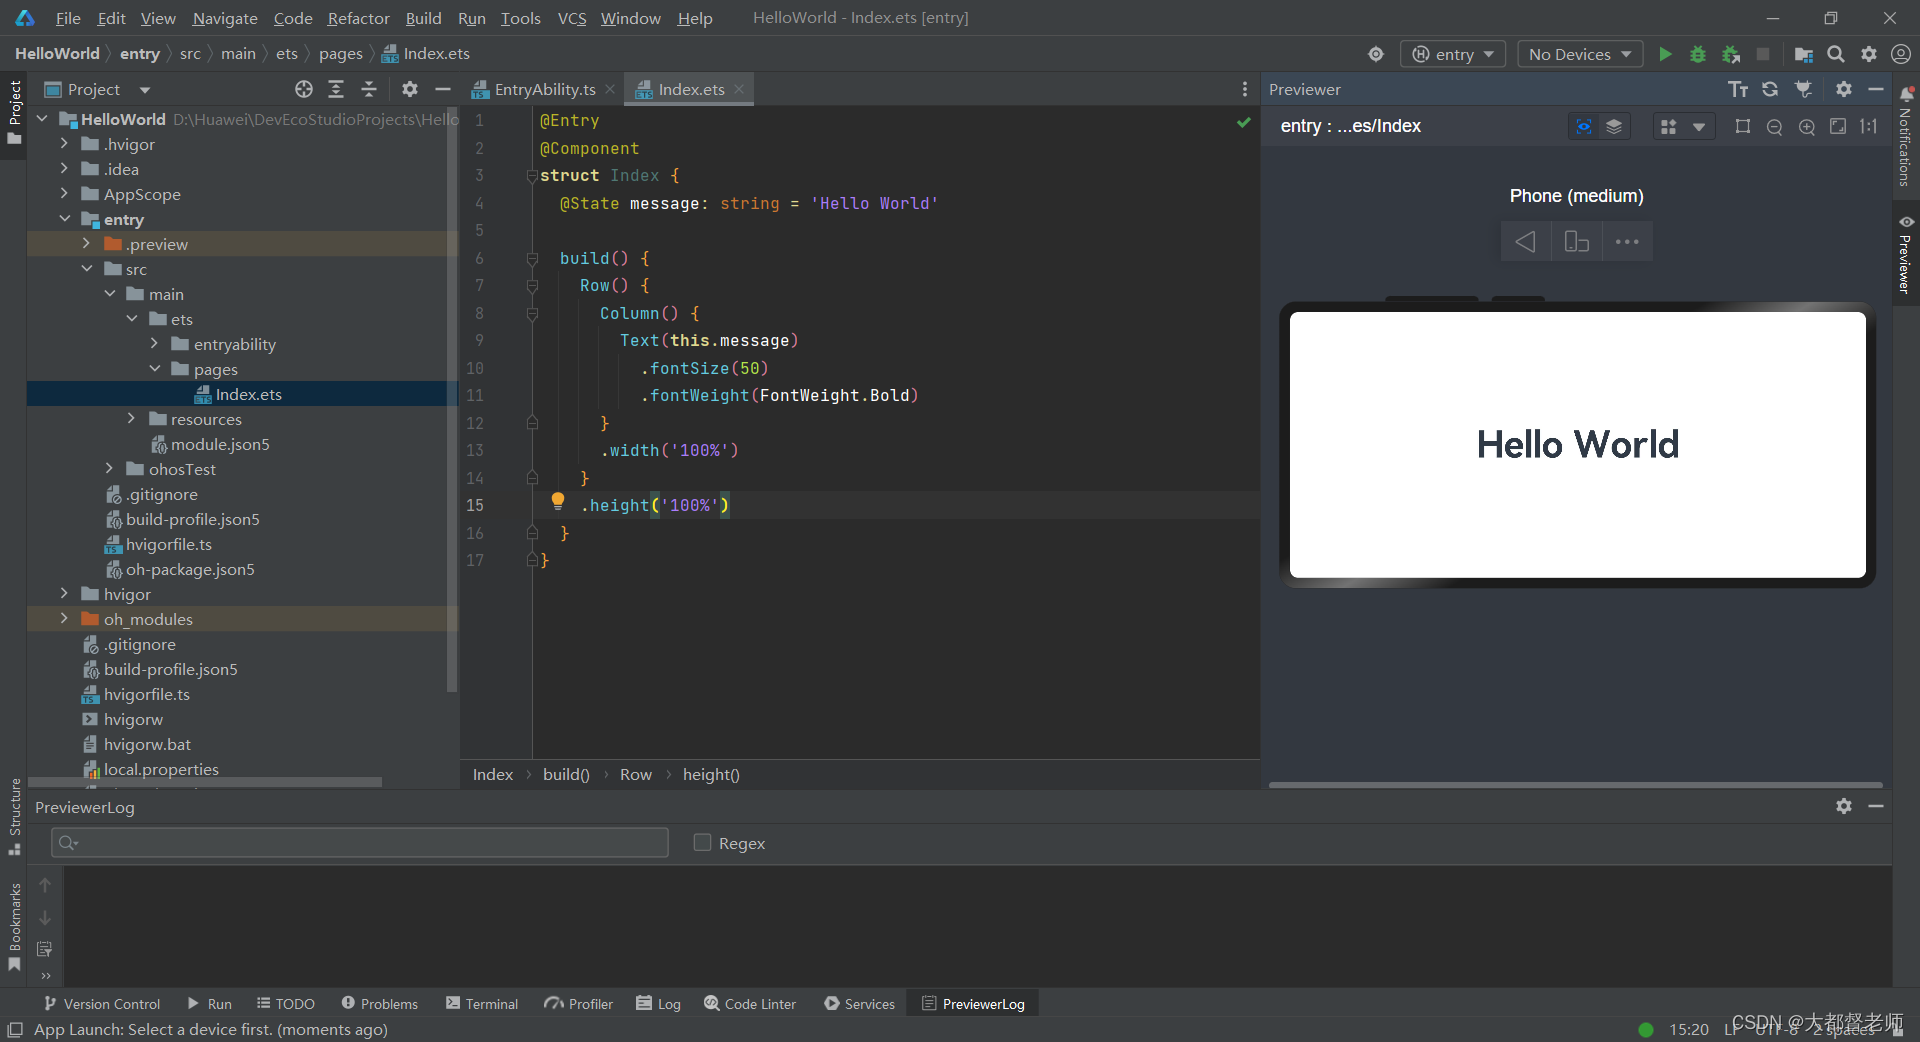The height and width of the screenshot is (1042, 1920).
Task: Open the Previewer panel settings gear
Action: pos(1844,89)
